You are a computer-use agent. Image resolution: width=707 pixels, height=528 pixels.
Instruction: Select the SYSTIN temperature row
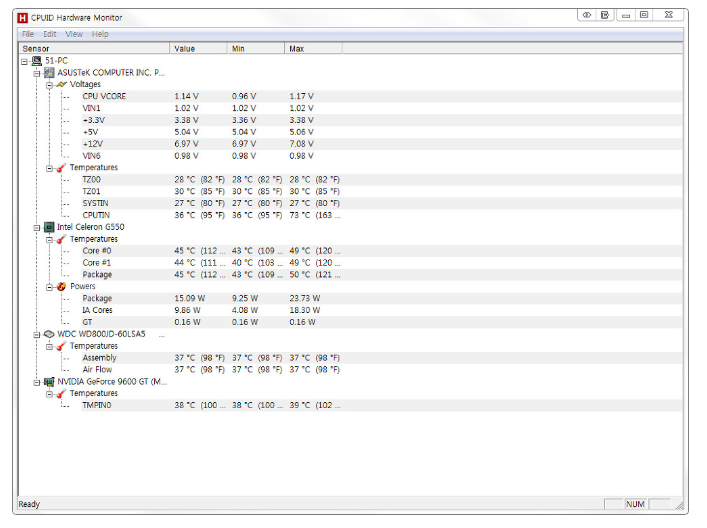click(381, 203)
